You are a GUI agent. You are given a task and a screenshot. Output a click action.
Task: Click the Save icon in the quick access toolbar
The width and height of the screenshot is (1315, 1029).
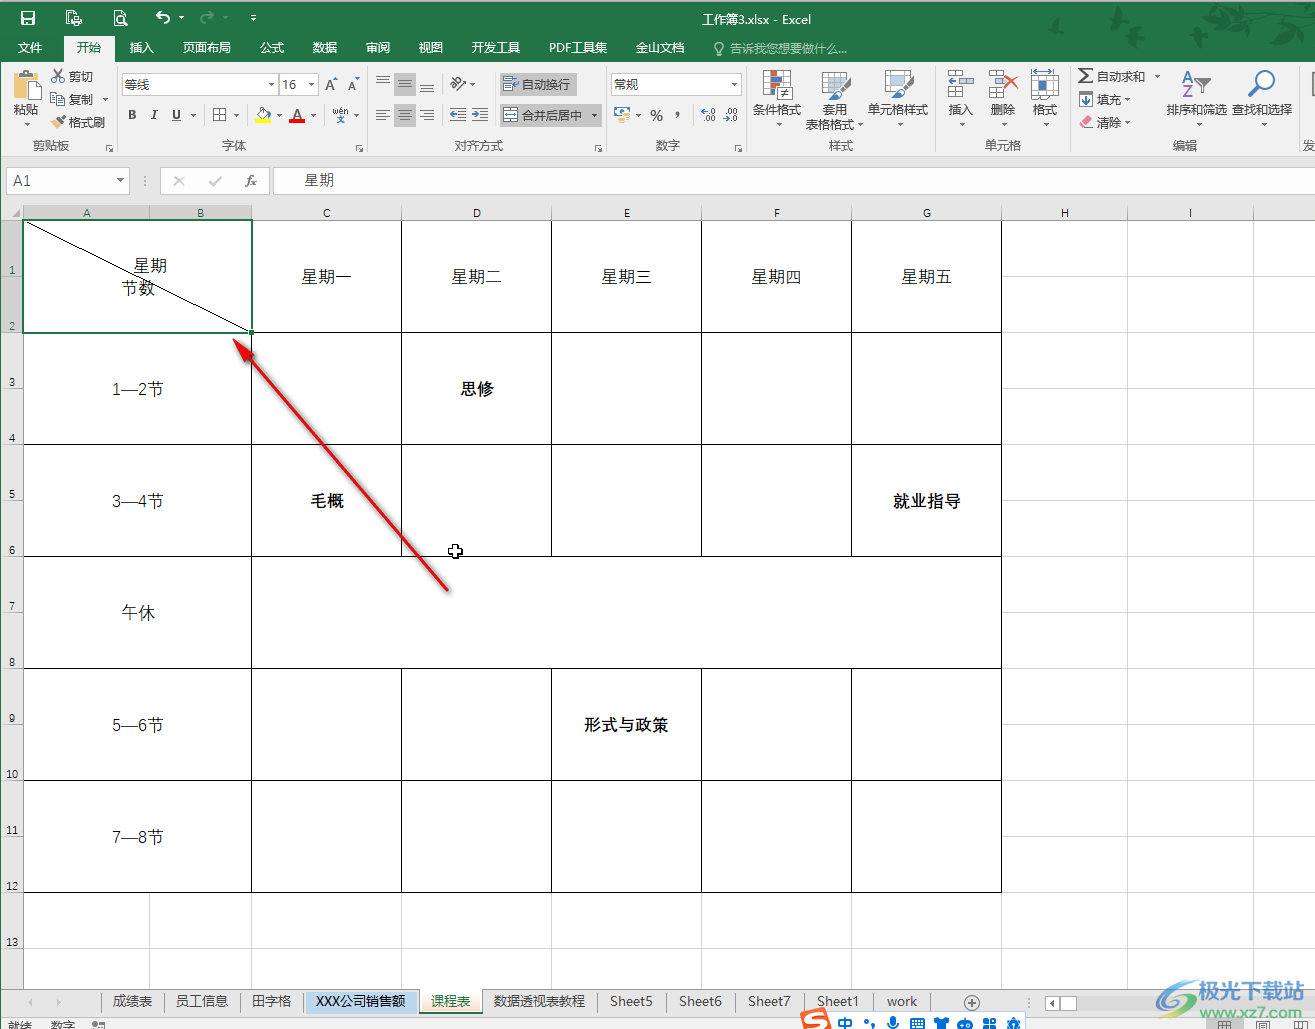pos(28,18)
